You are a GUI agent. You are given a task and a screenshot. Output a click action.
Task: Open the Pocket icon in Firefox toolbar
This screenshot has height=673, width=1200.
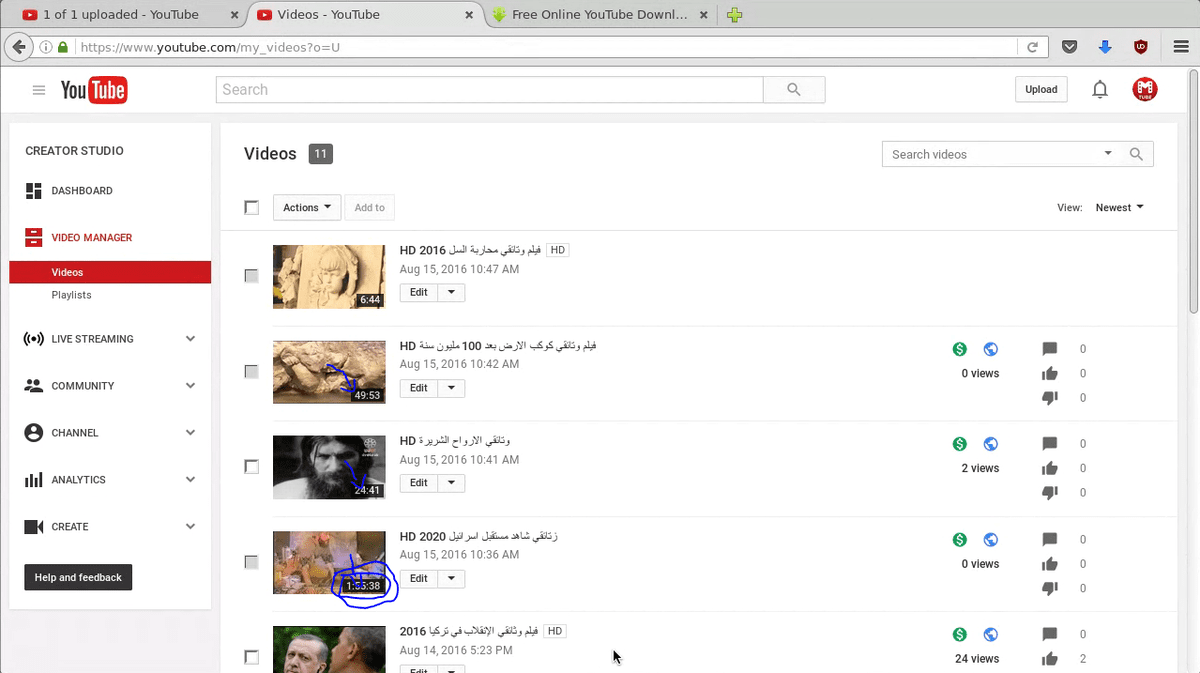(x=1069, y=47)
